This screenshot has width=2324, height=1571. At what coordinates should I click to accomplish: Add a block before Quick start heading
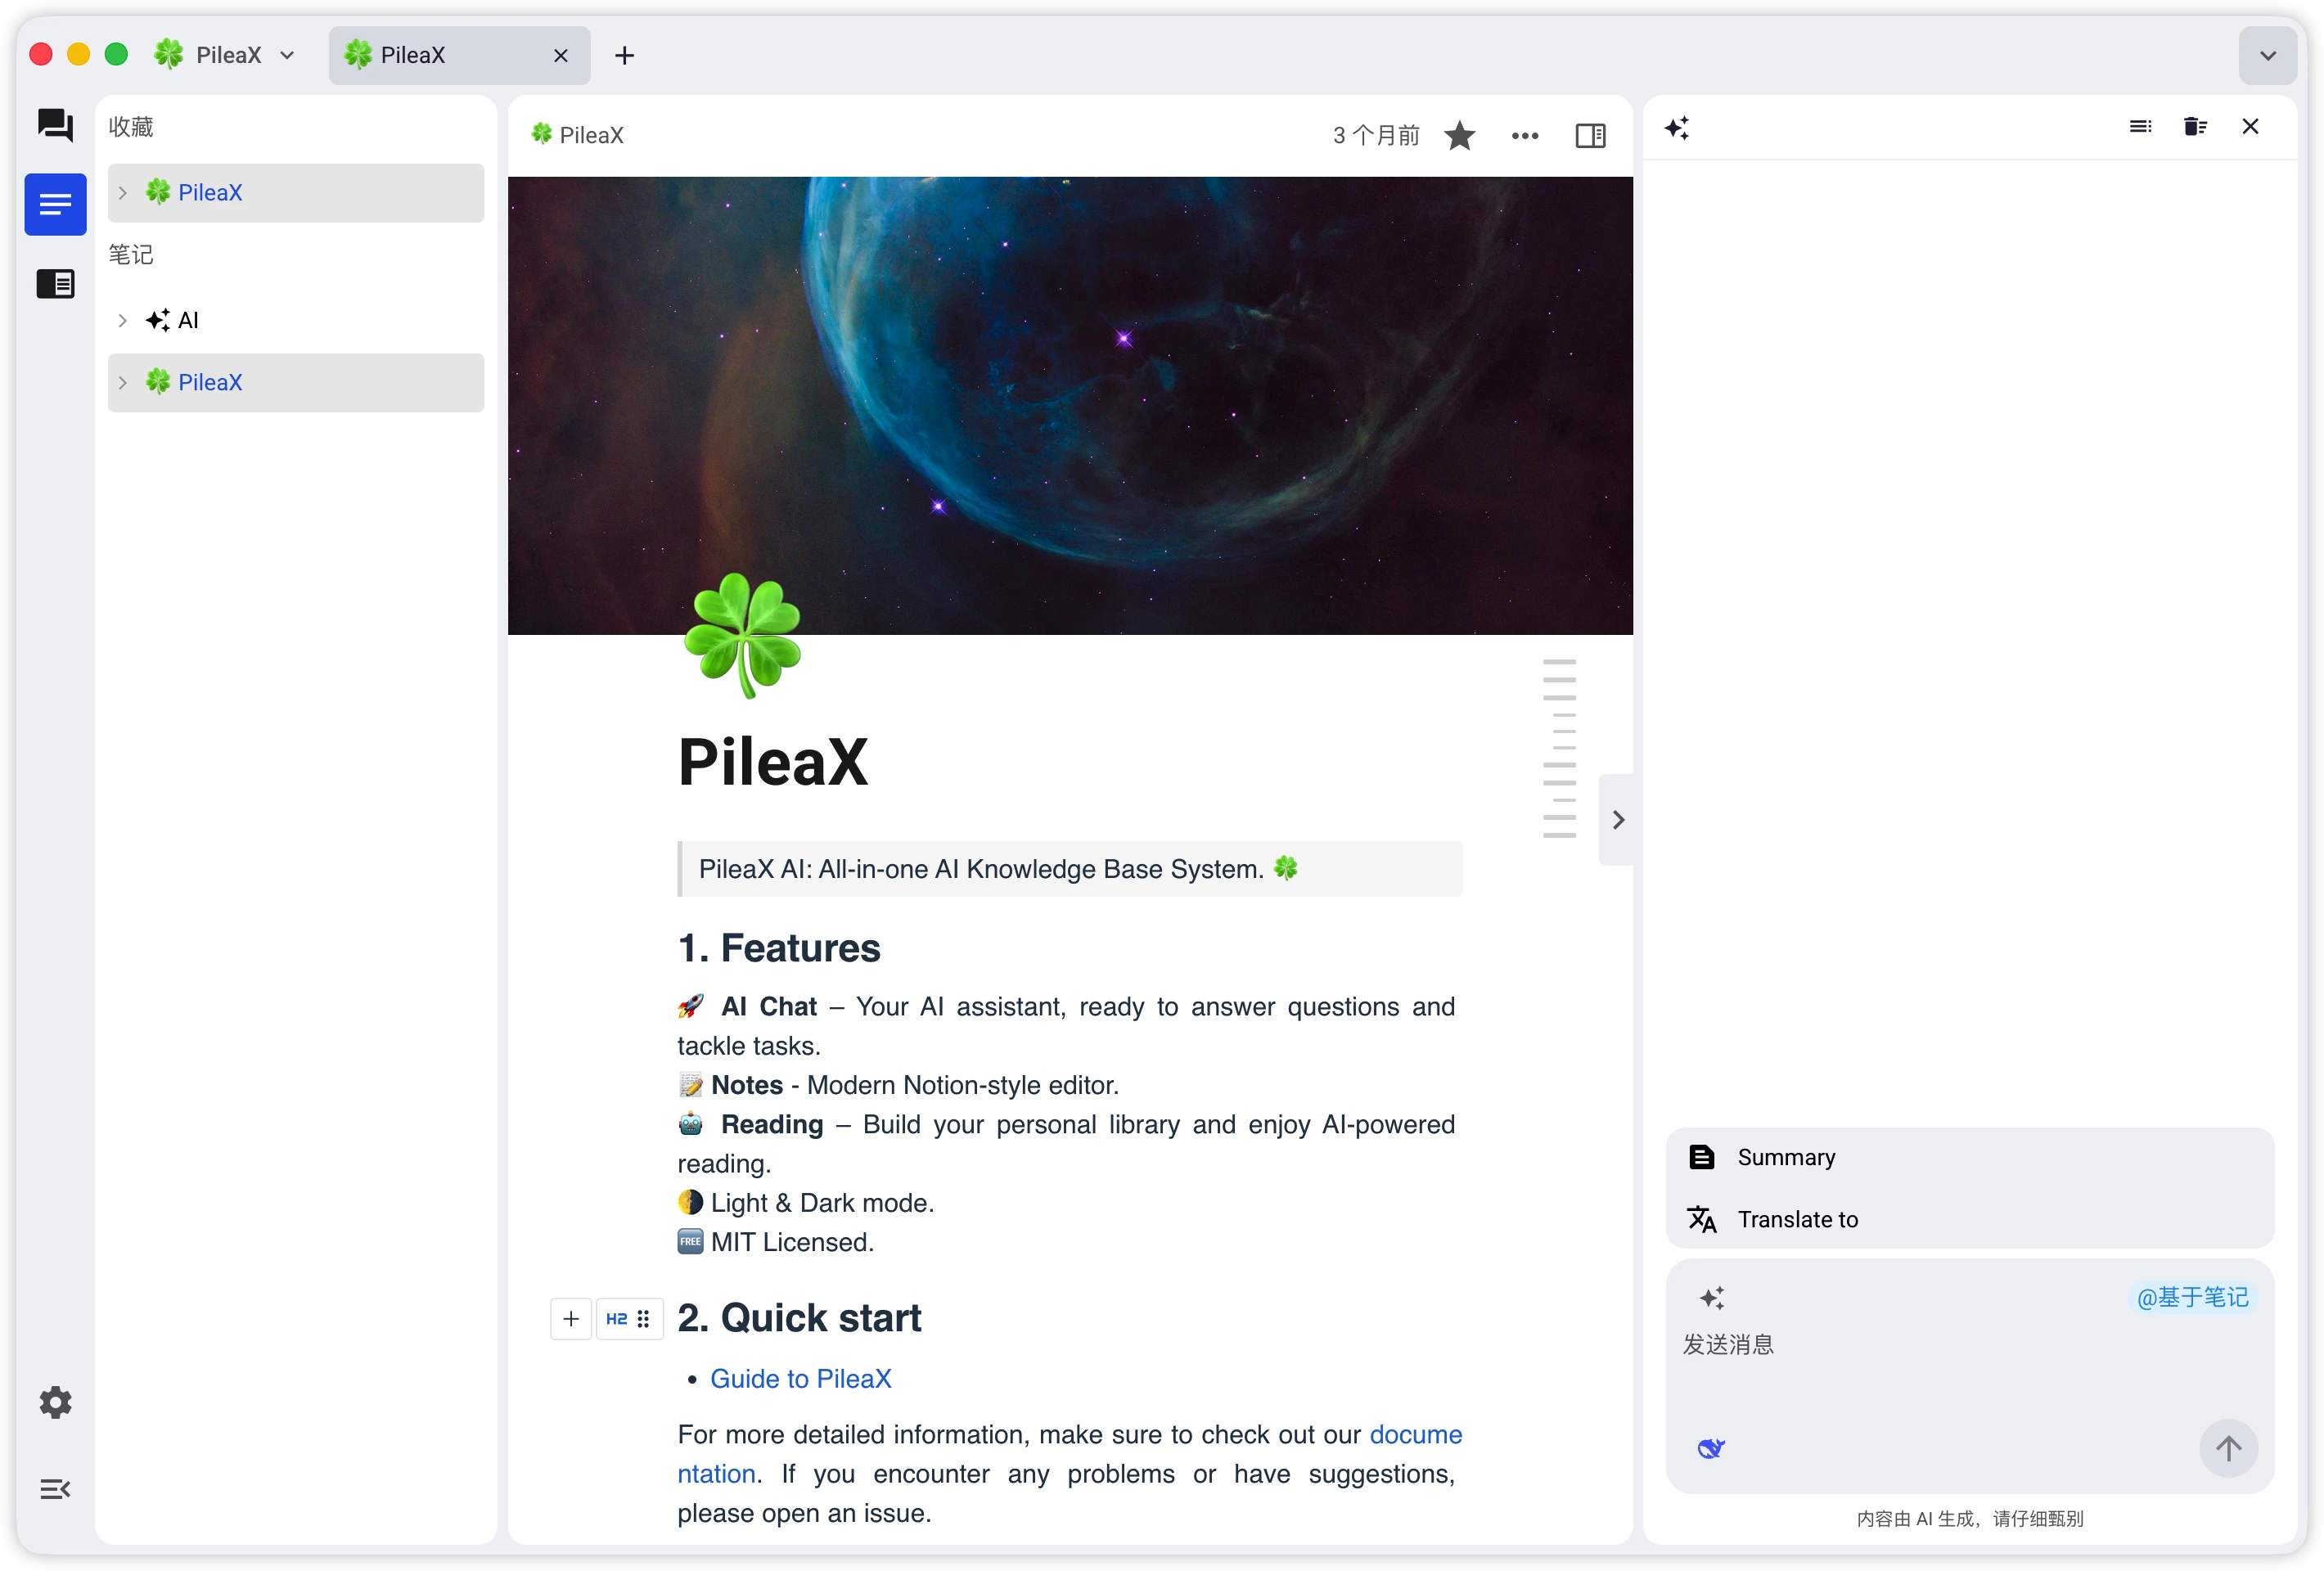(x=571, y=1318)
